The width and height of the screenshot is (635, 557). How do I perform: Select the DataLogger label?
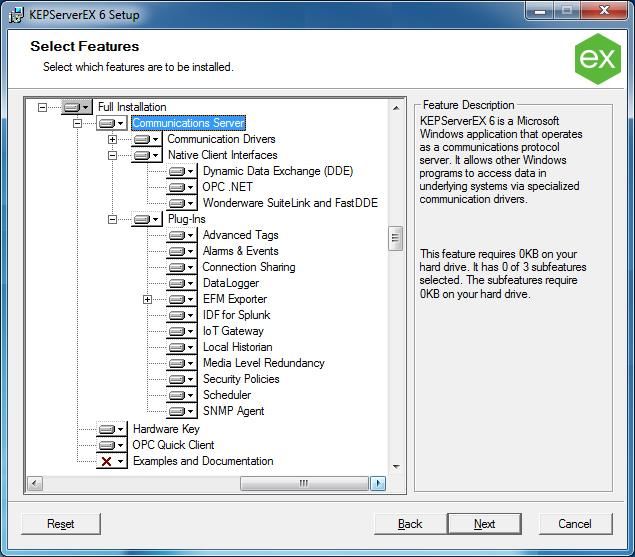(231, 283)
